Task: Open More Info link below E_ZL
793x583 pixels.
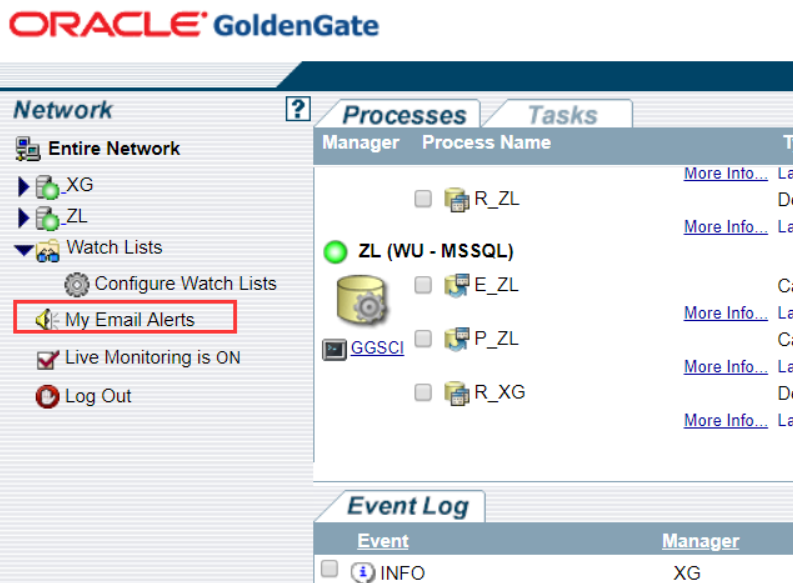Action: tap(726, 312)
